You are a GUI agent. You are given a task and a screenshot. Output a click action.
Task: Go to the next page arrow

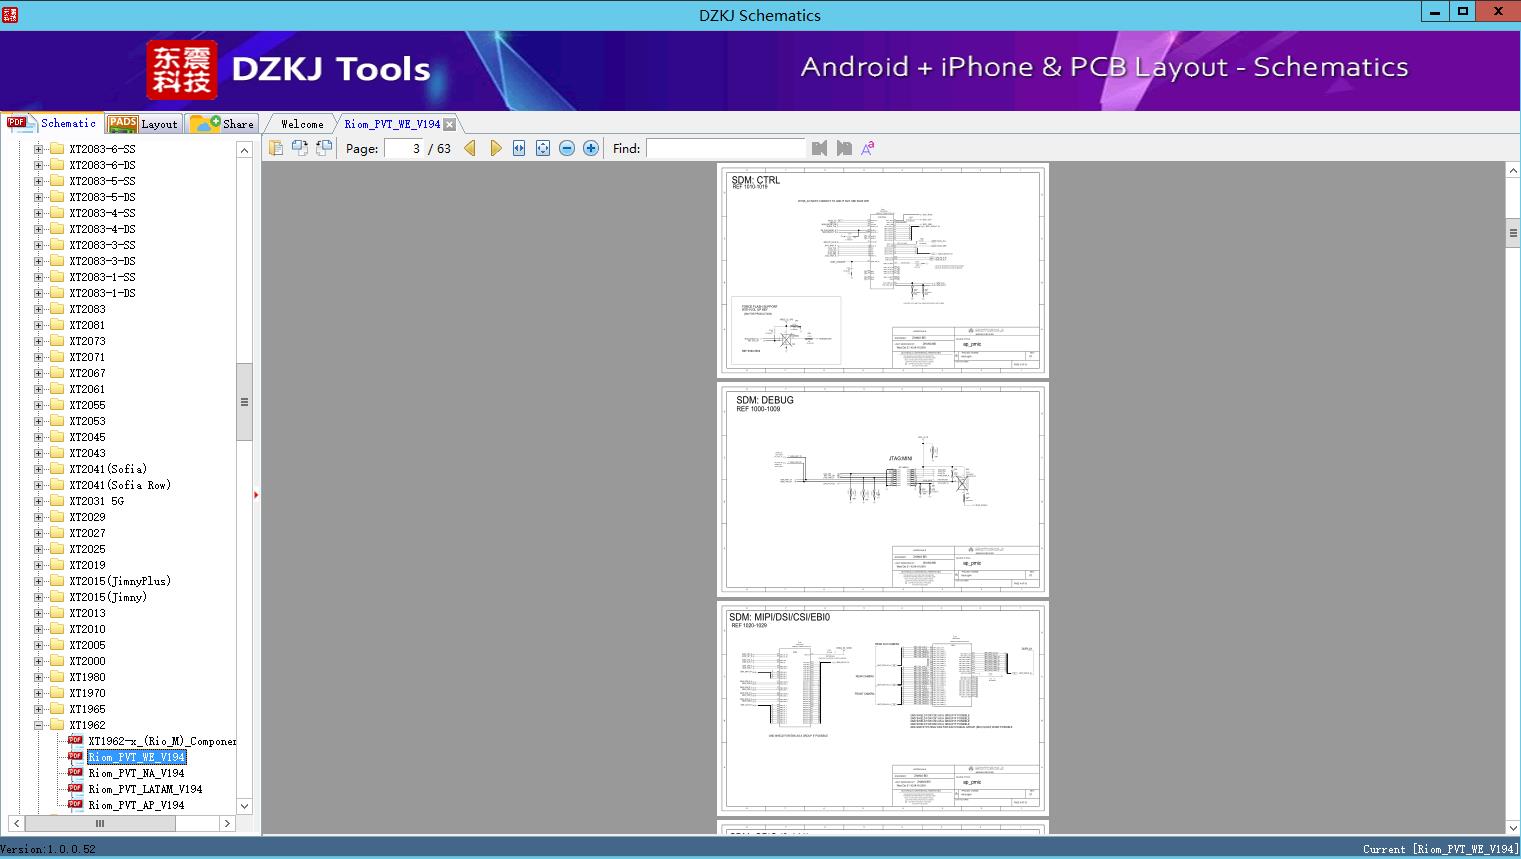(495, 148)
